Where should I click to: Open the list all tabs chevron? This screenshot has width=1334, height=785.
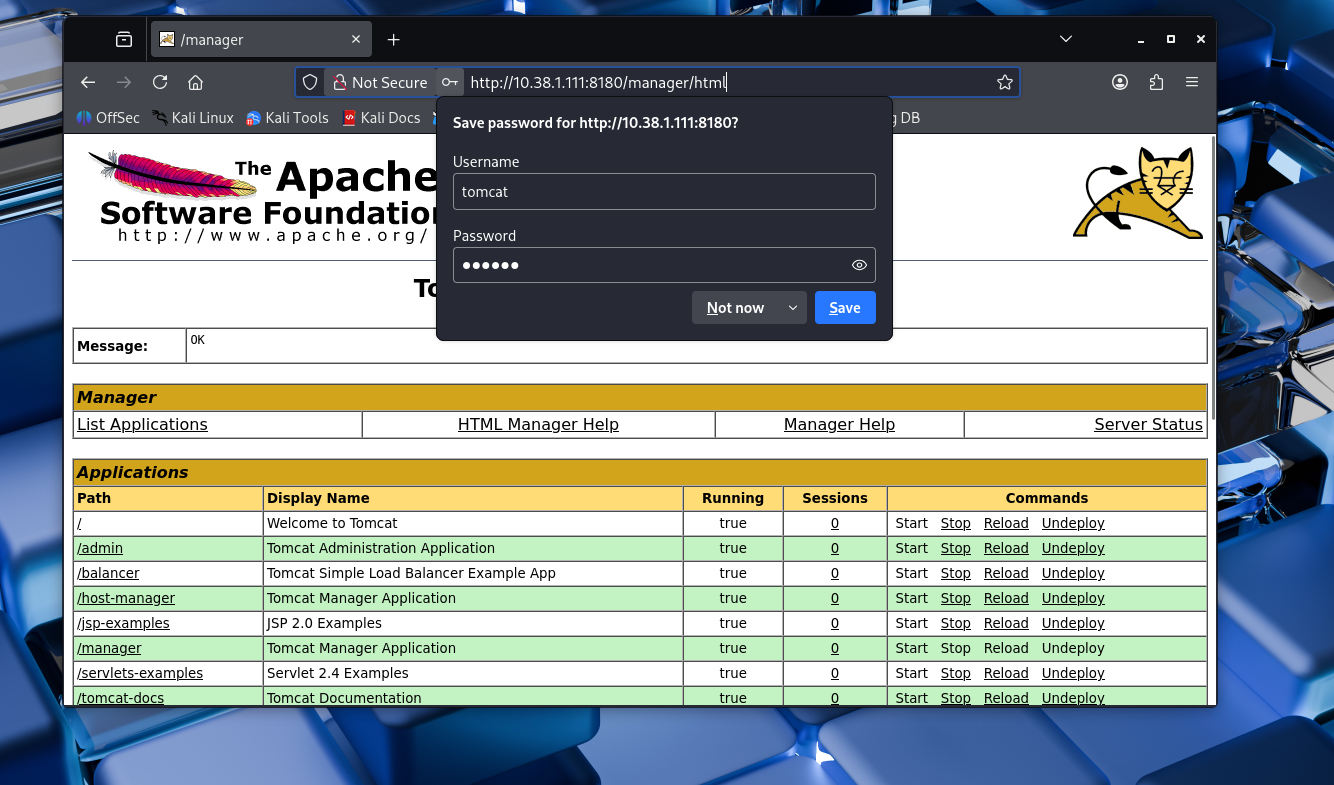1066,39
